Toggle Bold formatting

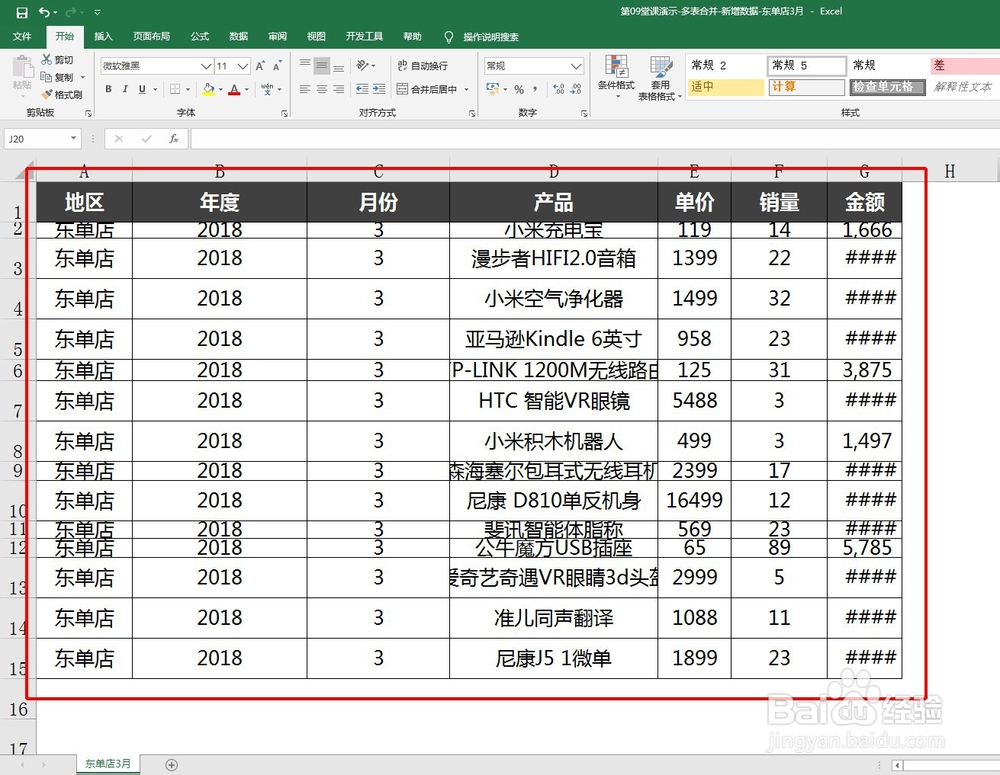pyautogui.click(x=108, y=89)
